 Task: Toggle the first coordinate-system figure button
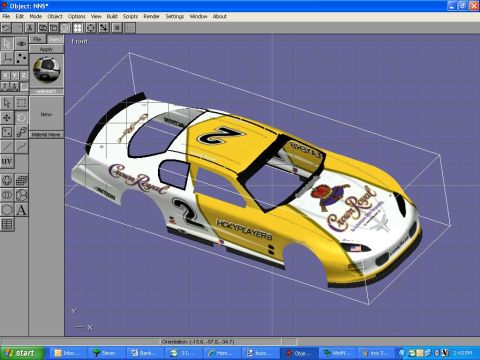(x=5, y=87)
